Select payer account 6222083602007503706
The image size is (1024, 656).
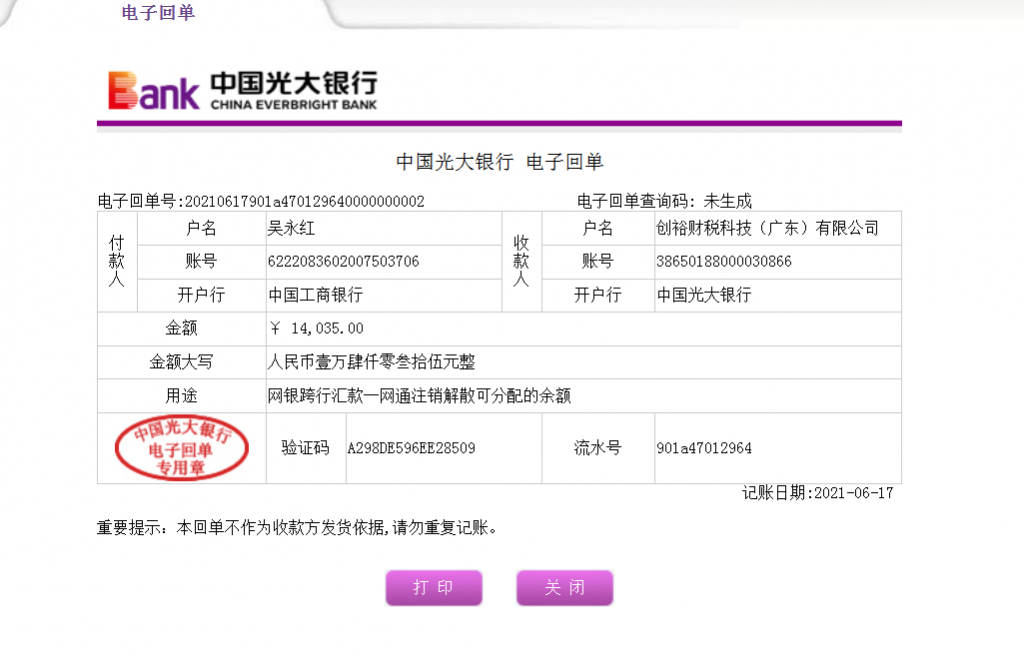(344, 261)
